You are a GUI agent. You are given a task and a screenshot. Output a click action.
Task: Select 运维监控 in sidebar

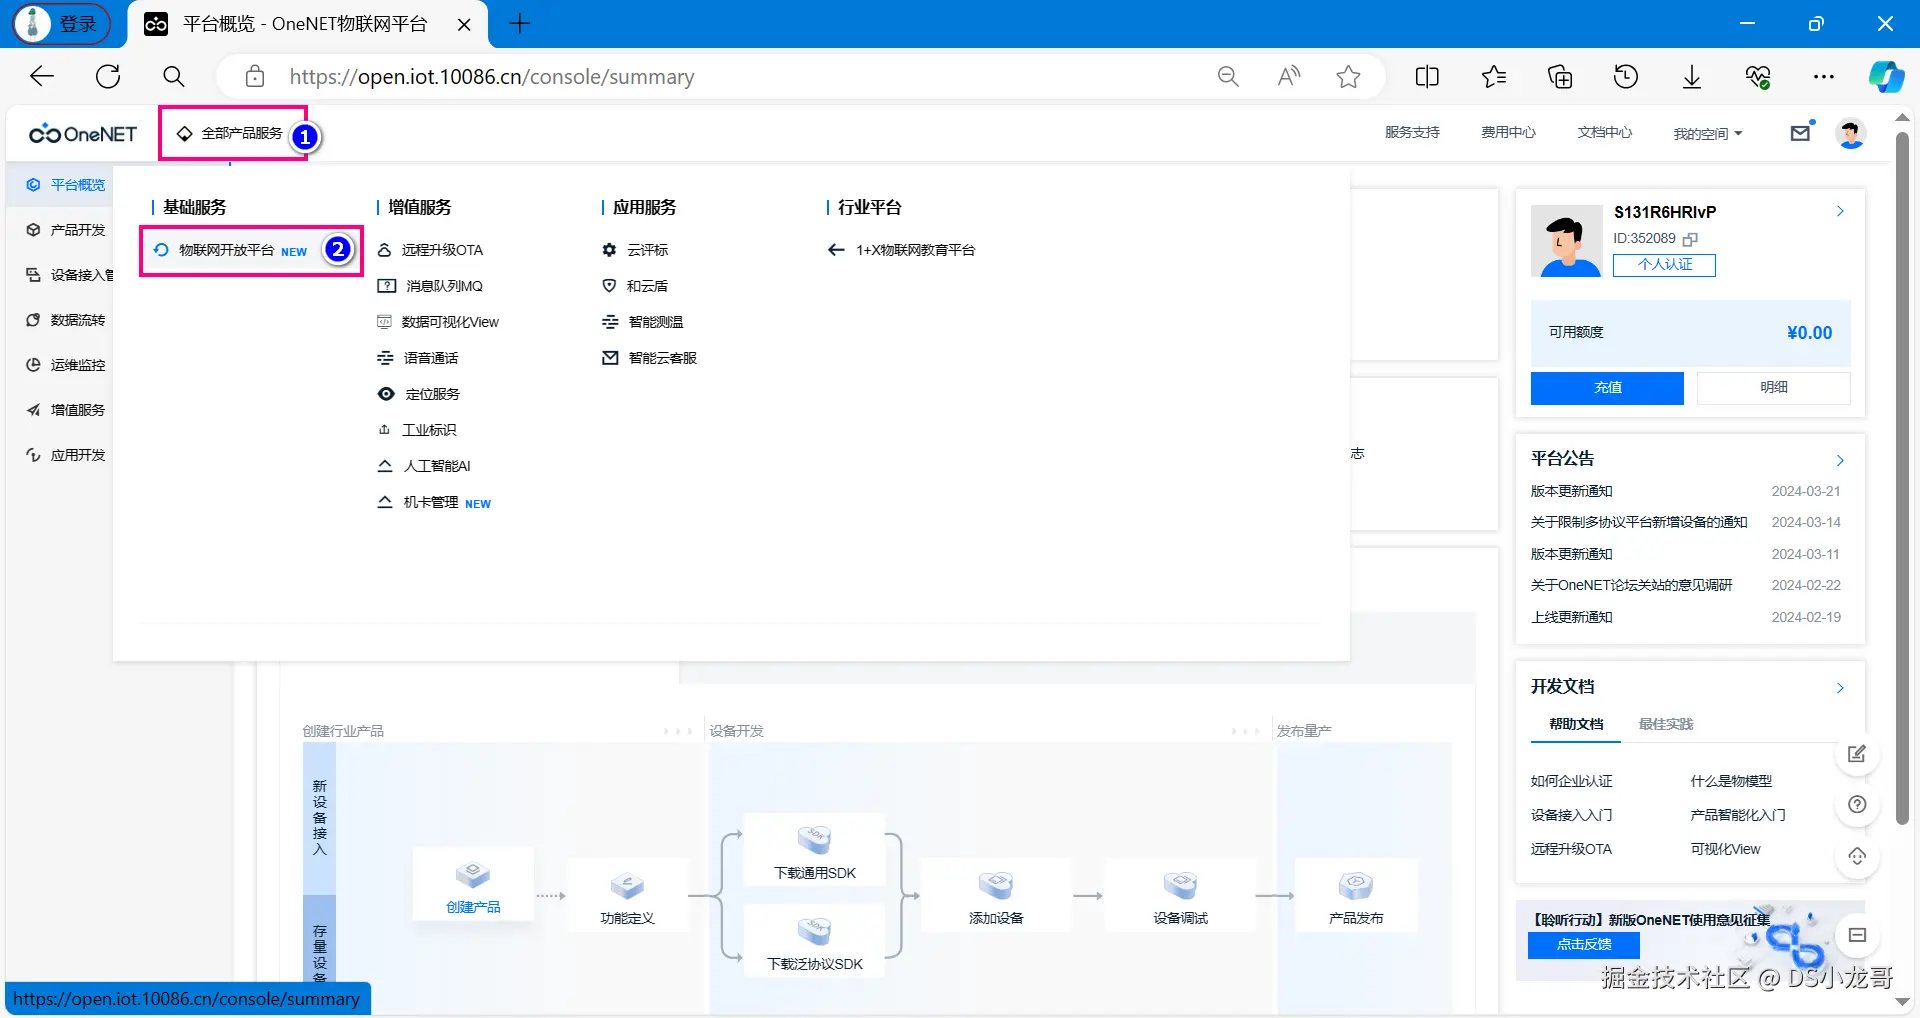click(x=67, y=365)
